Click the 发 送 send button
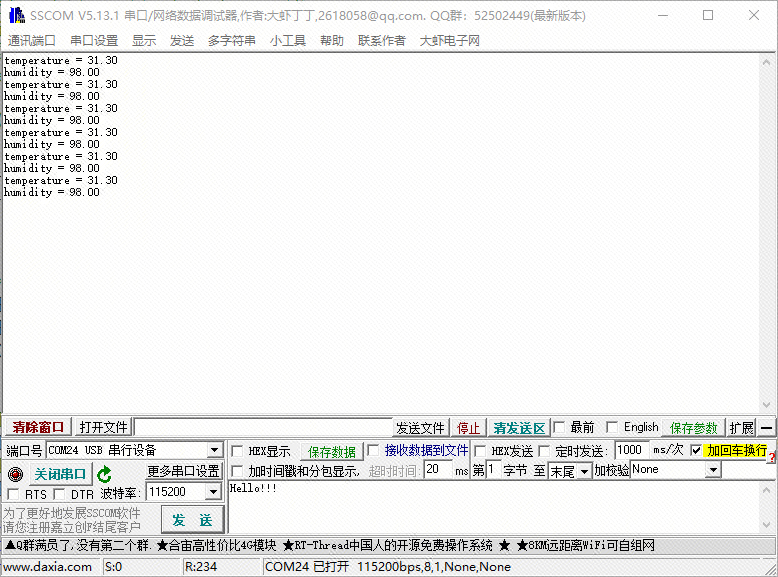 (193, 520)
